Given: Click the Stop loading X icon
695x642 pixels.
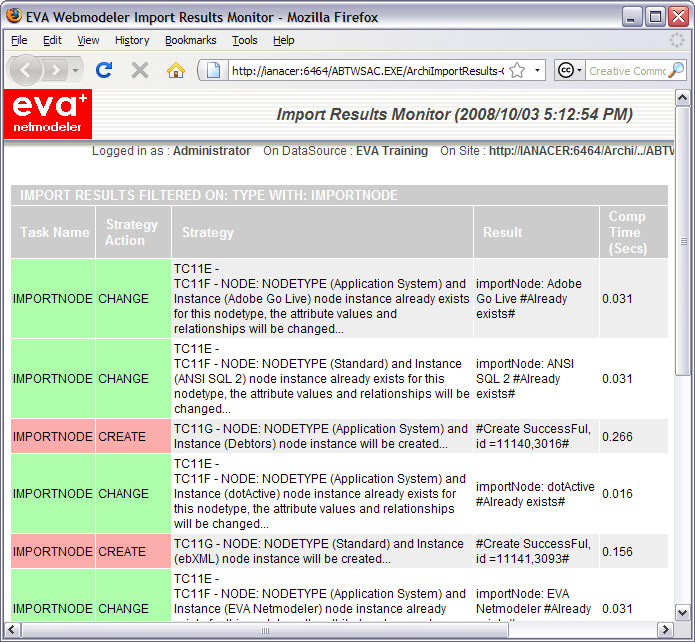Looking at the screenshot, I should point(140,70).
